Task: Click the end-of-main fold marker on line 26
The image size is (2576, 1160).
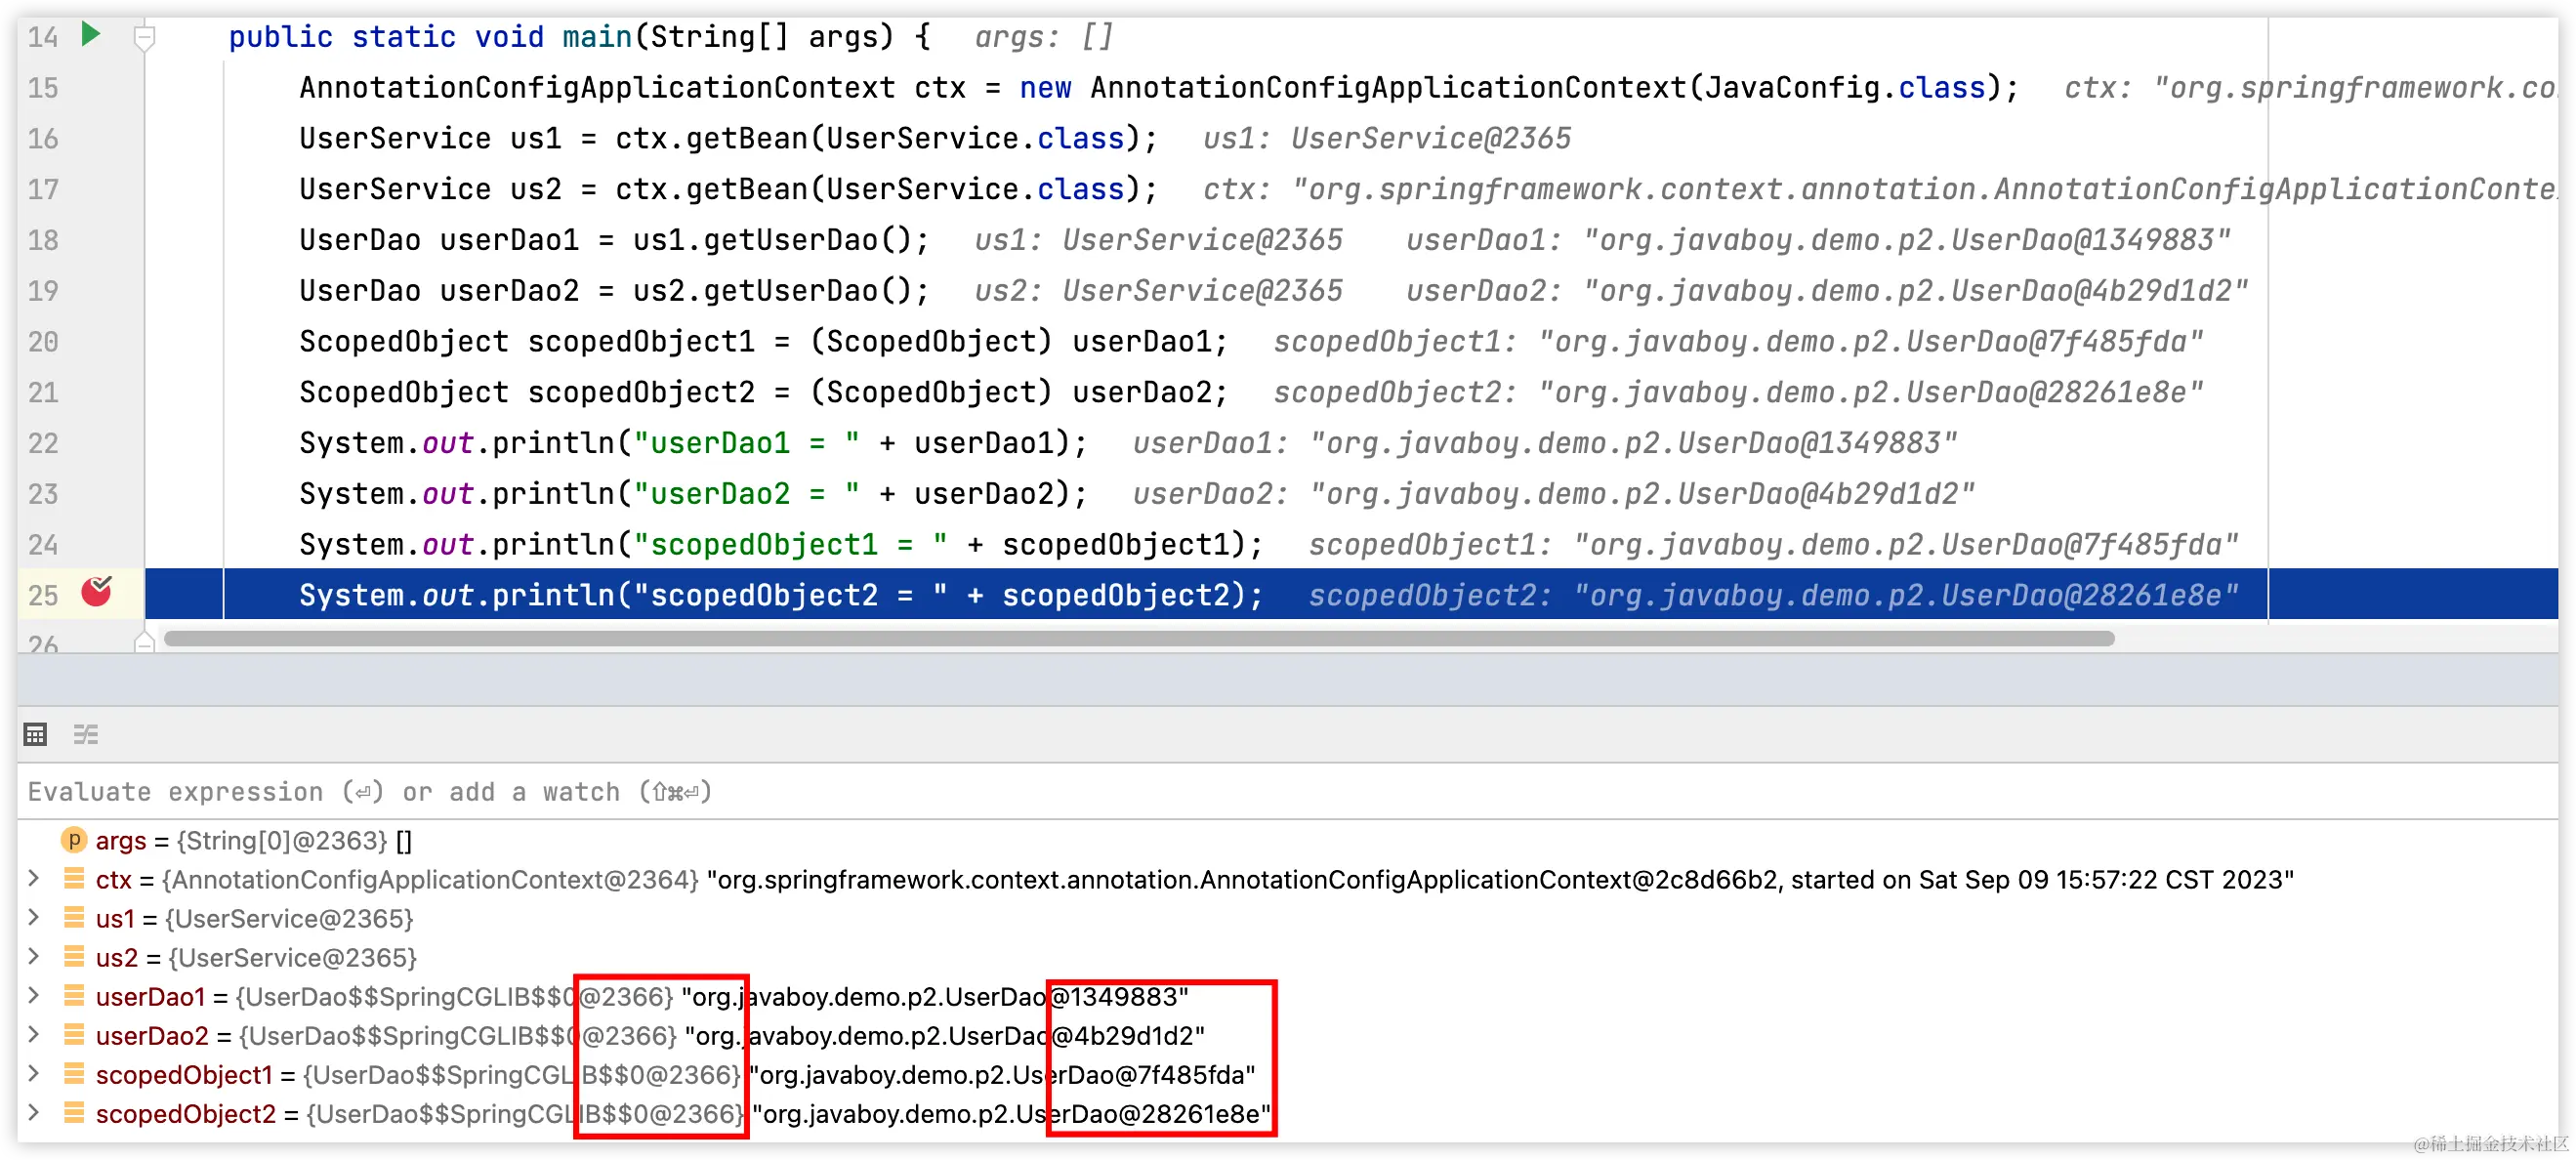Action: coord(144,643)
